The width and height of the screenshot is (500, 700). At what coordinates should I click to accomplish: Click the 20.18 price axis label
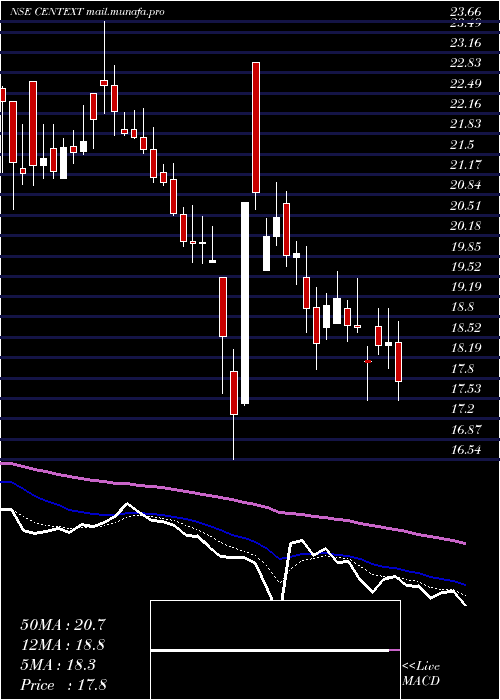(x=466, y=226)
